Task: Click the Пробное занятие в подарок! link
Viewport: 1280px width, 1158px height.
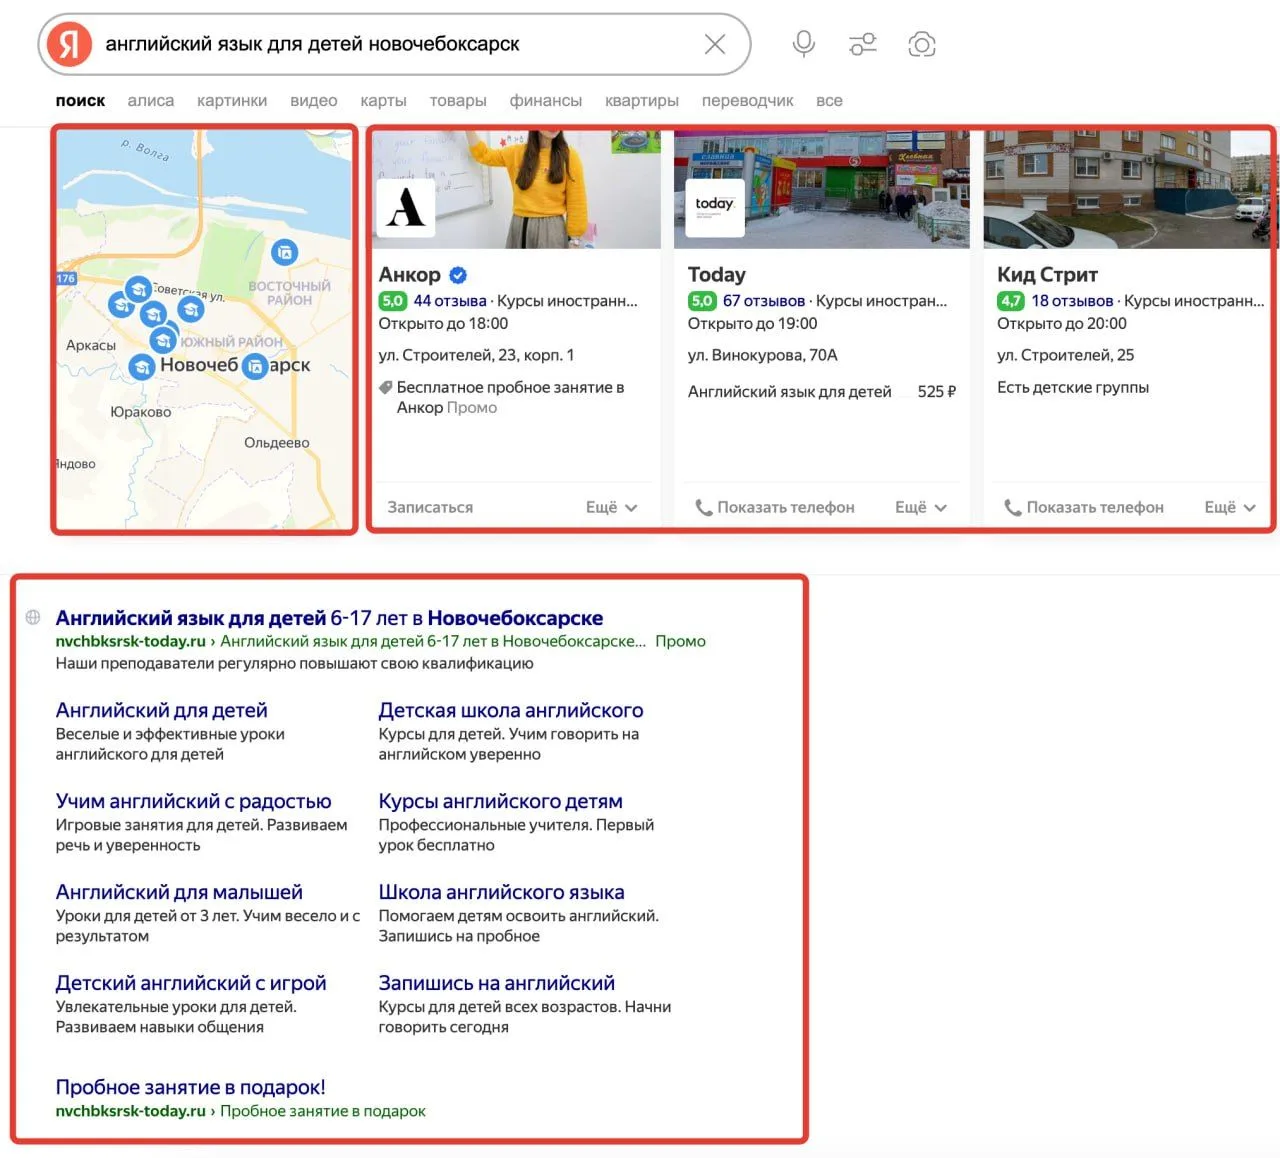Action: point(190,1087)
